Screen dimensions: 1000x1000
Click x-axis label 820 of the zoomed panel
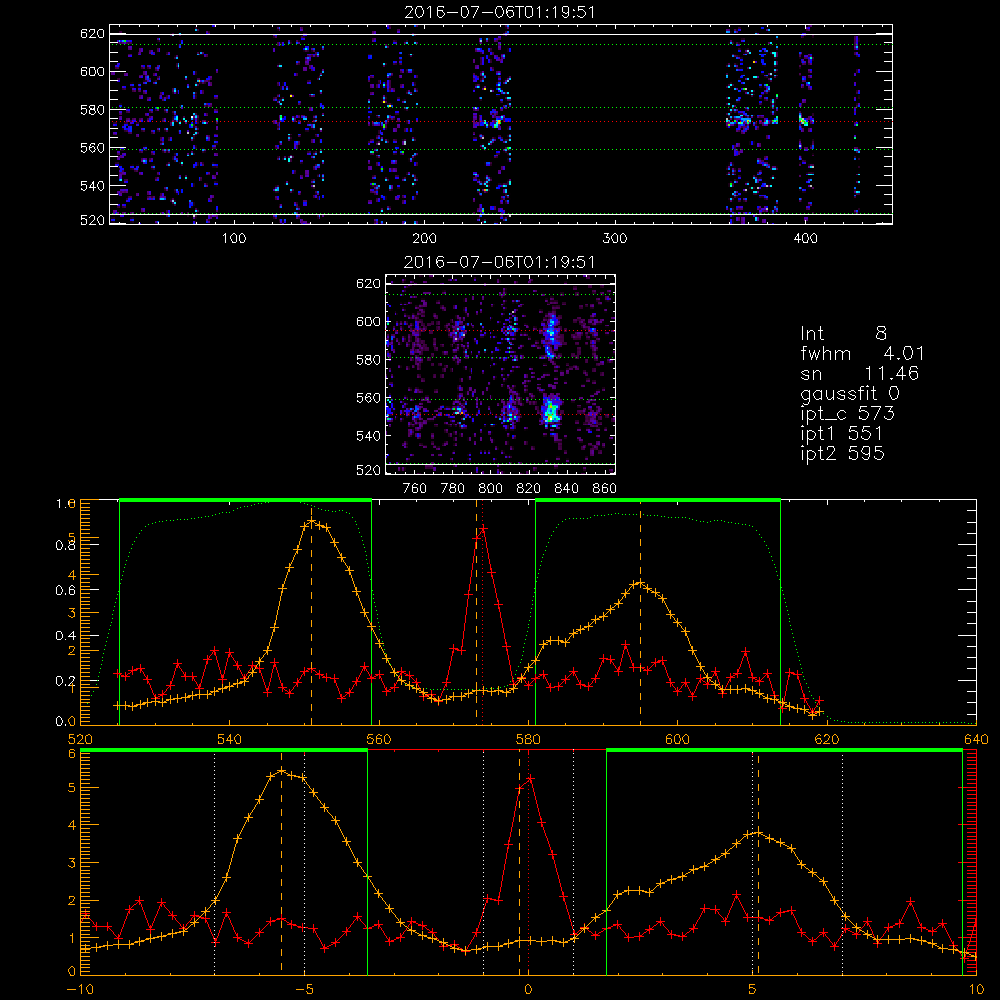(529, 489)
